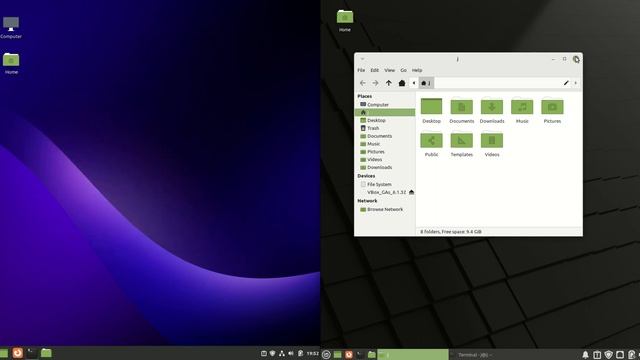Click the network icon in left tray

point(282,353)
